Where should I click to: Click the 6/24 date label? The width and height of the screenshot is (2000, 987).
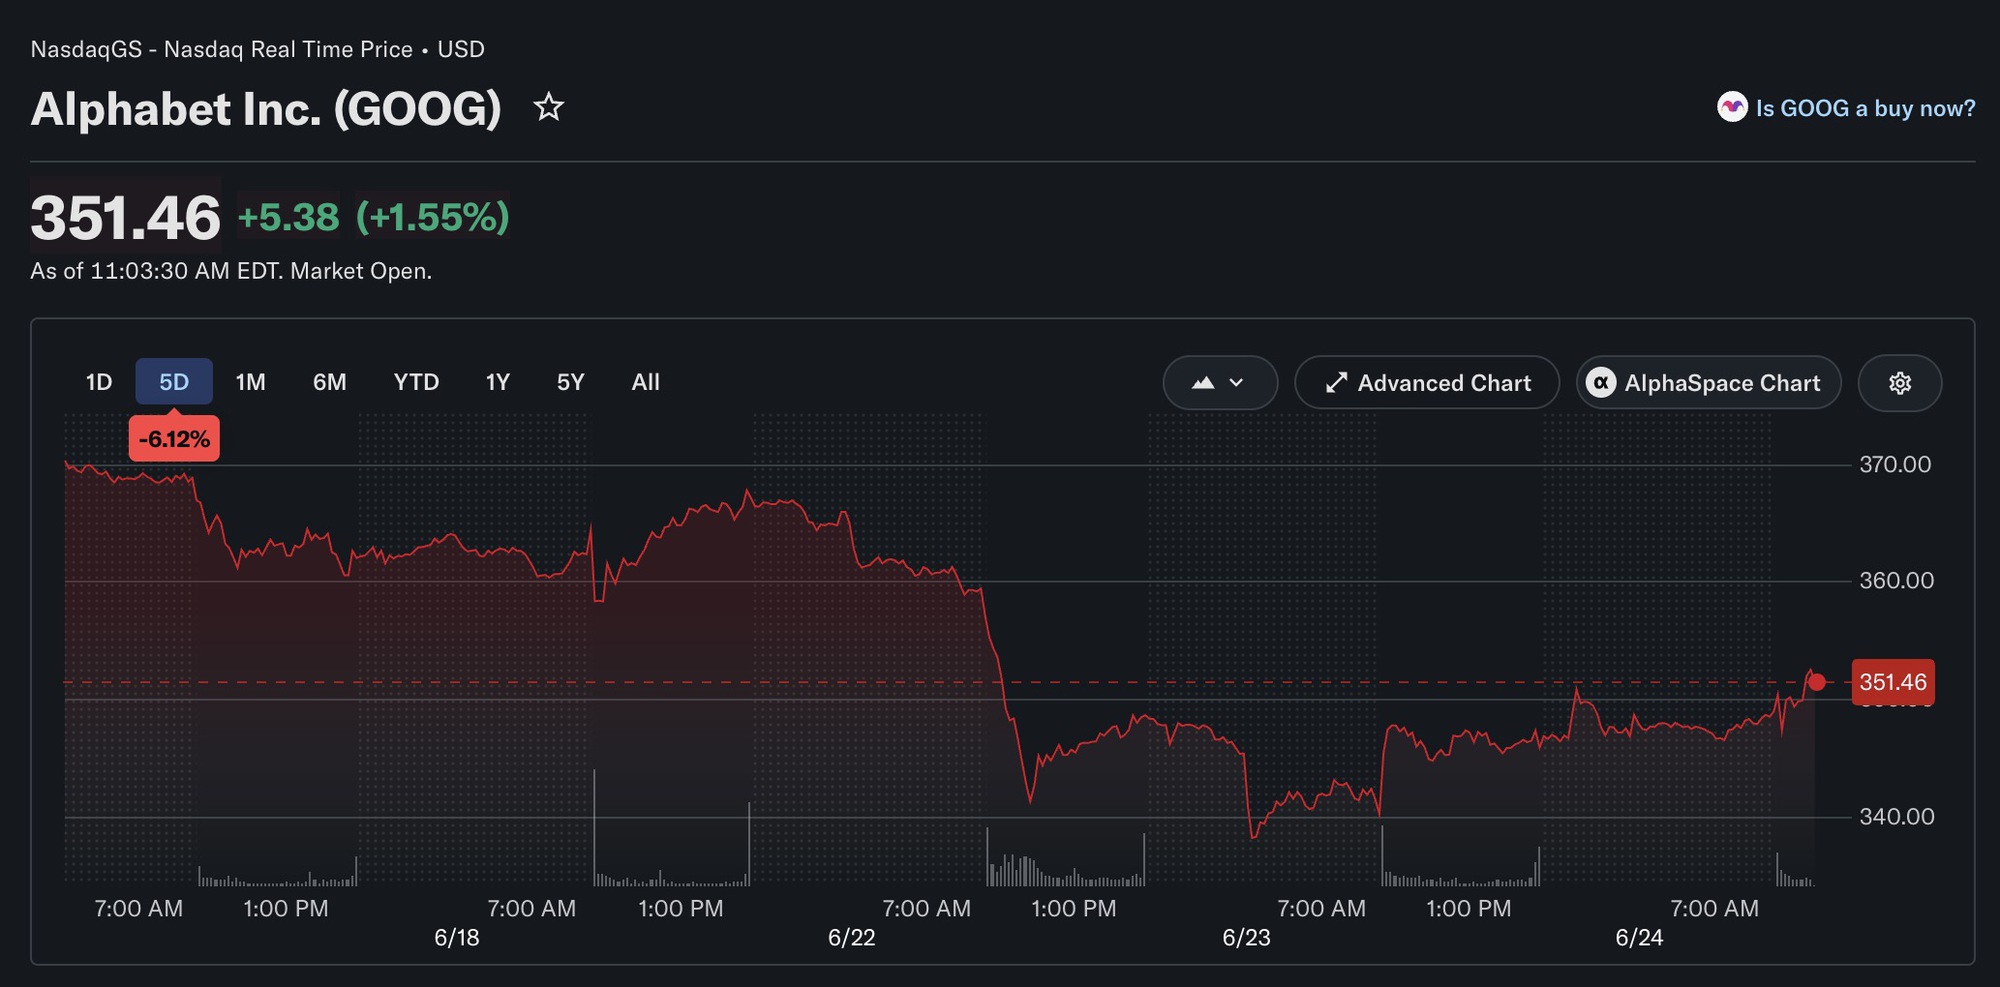click(1639, 938)
